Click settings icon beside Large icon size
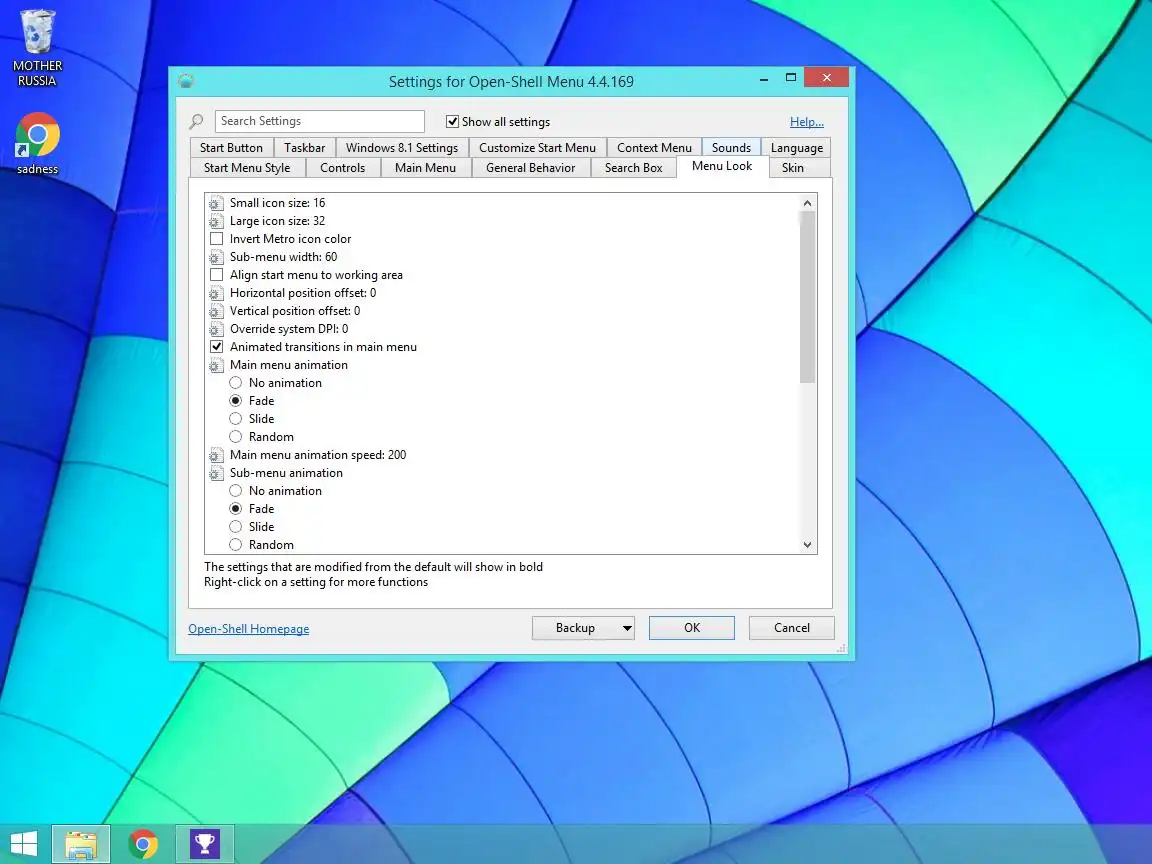 (x=216, y=221)
